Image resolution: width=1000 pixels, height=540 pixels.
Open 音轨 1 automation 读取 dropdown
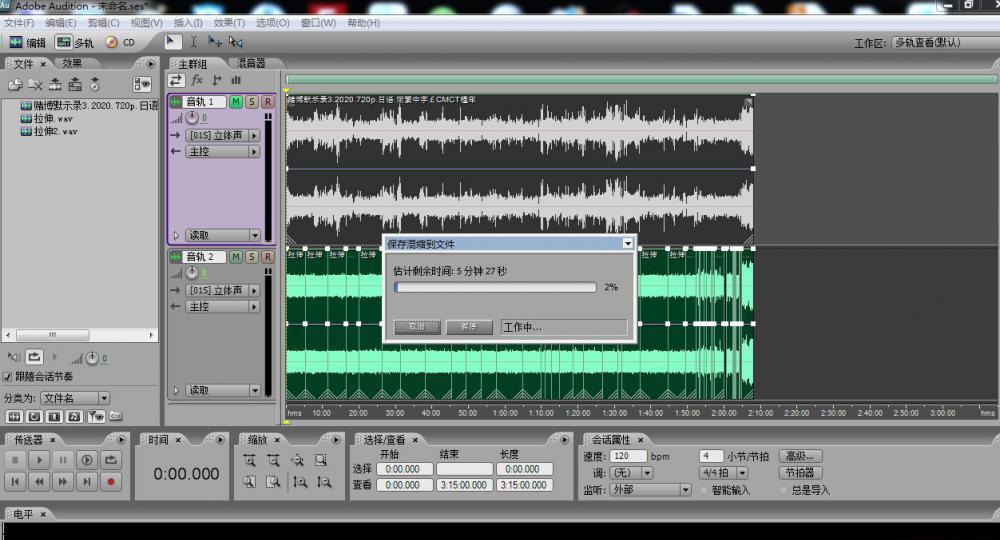pos(223,235)
